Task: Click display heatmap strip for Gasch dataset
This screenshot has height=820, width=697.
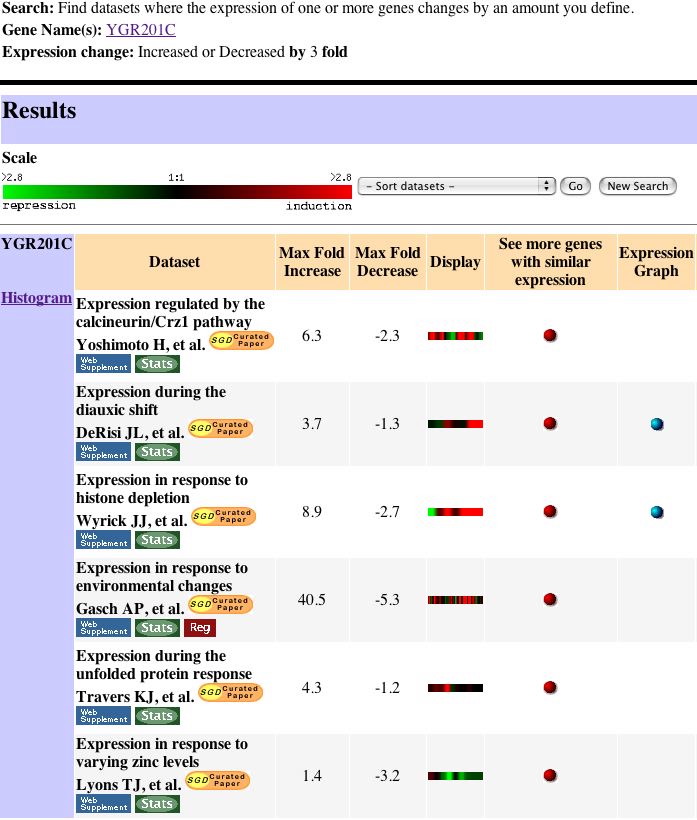Action: point(455,600)
